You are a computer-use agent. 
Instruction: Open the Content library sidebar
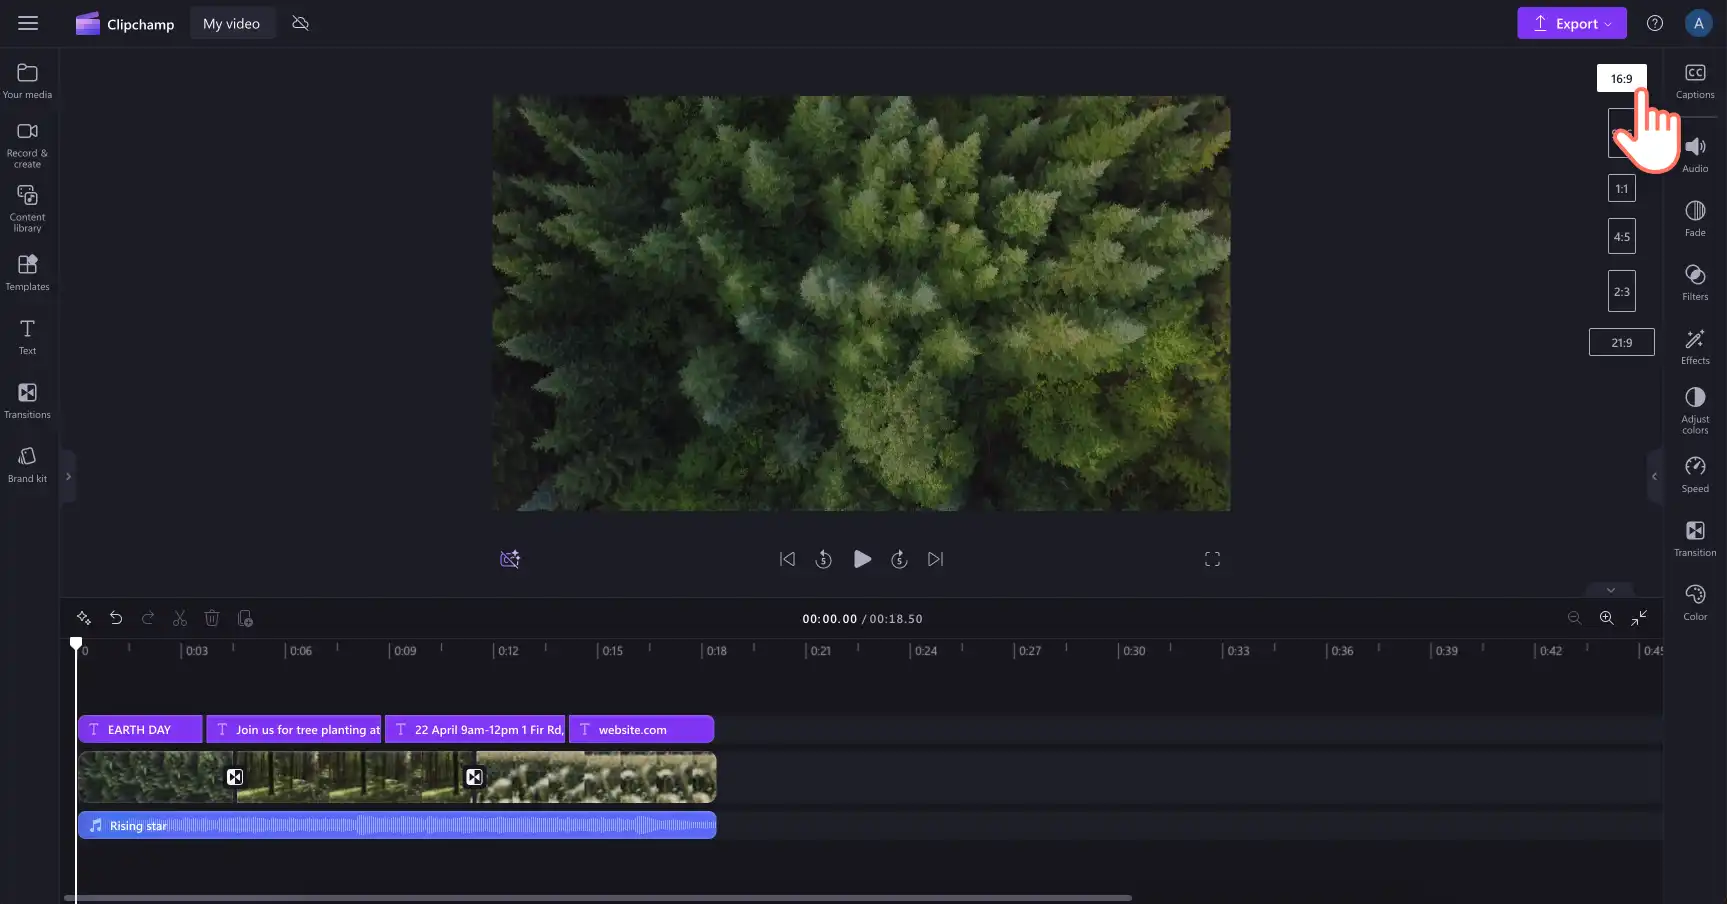[x=27, y=208]
